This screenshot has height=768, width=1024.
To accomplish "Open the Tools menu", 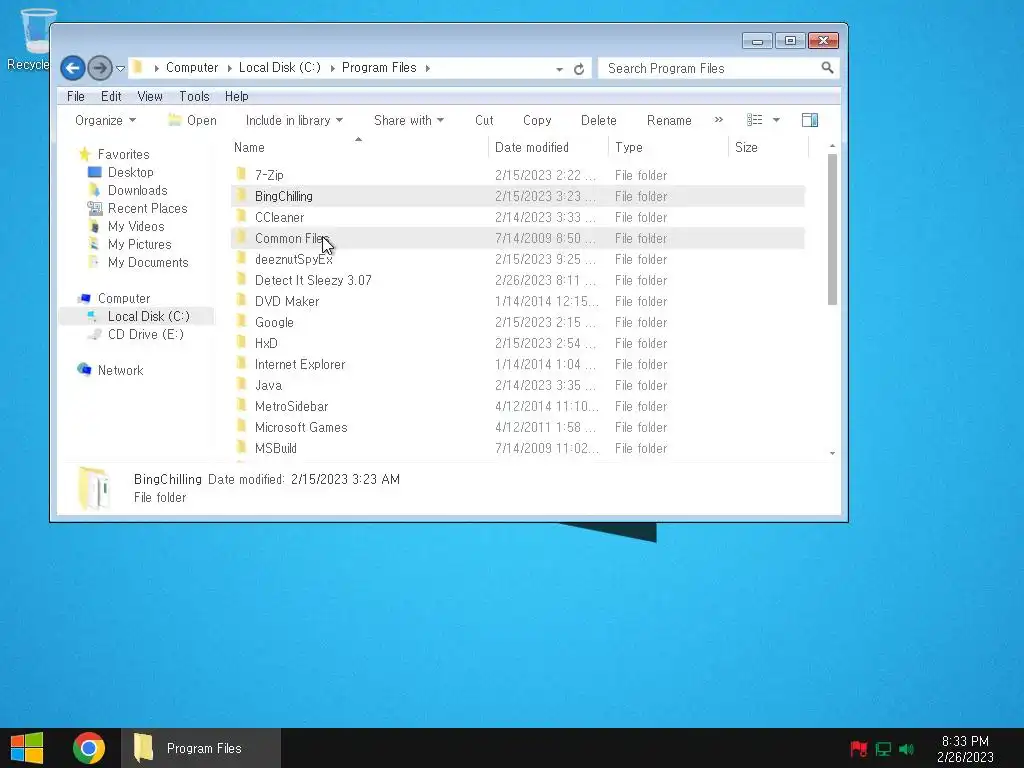I will click(x=195, y=97).
